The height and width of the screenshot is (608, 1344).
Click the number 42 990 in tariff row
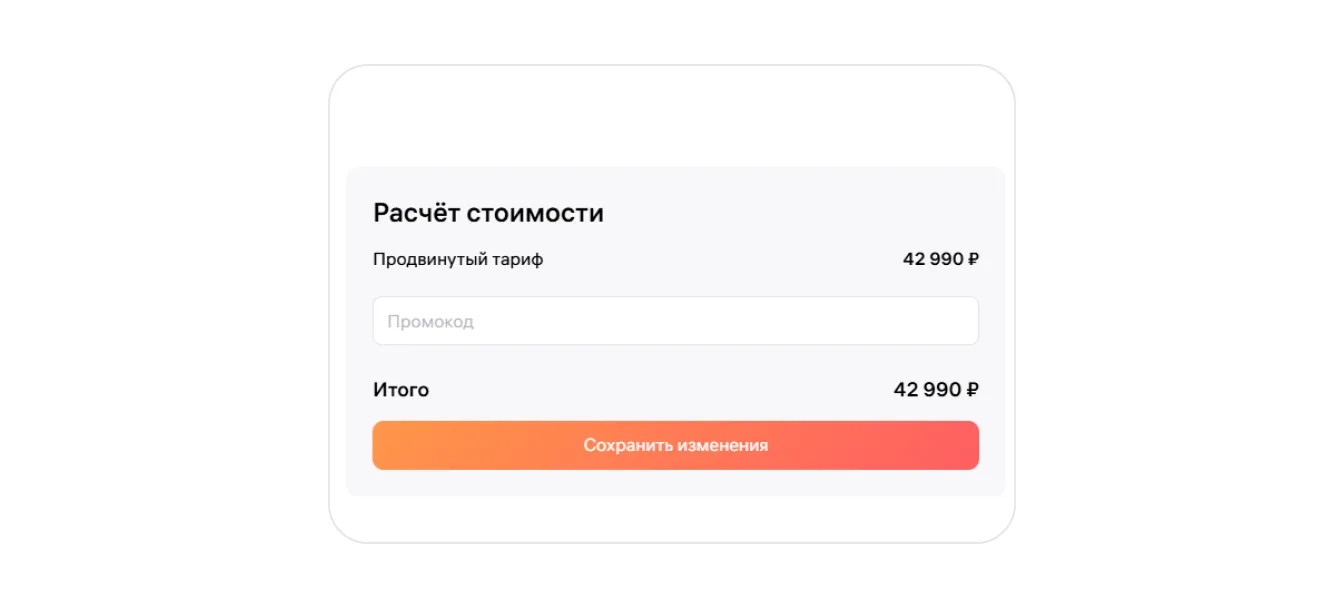(x=933, y=259)
